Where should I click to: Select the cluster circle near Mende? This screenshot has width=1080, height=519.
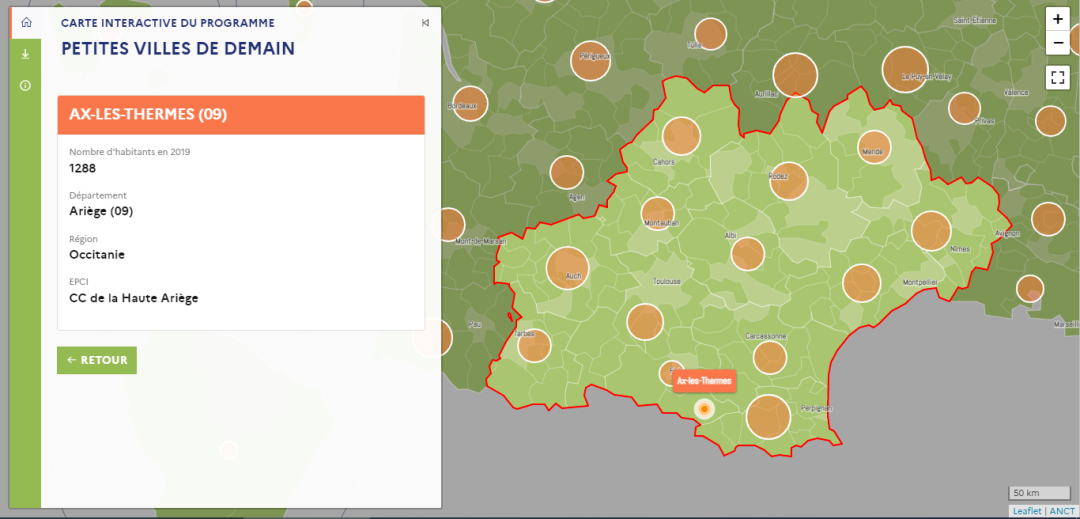pyautogui.click(x=874, y=147)
